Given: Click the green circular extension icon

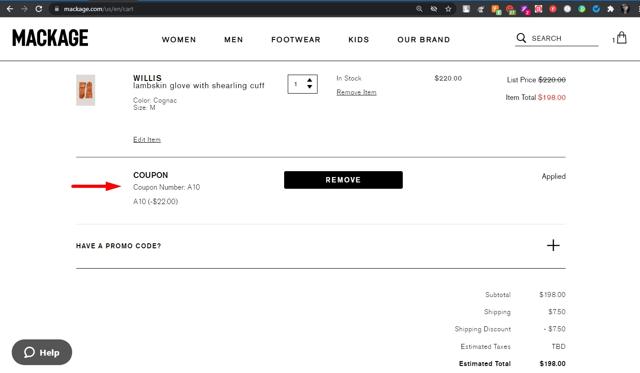Looking at the screenshot, I should (582, 9).
